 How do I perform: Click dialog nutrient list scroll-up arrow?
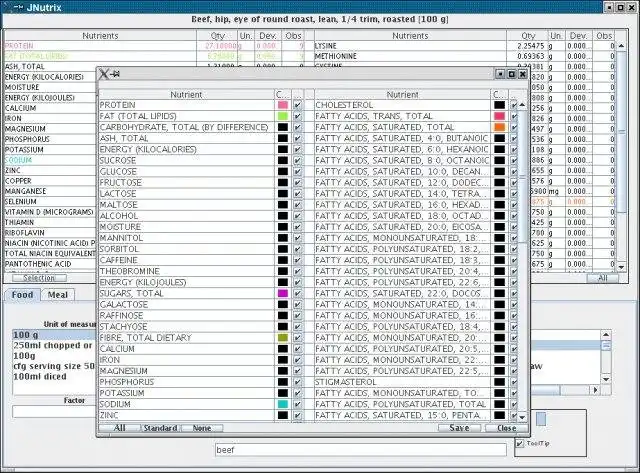coord(522,105)
